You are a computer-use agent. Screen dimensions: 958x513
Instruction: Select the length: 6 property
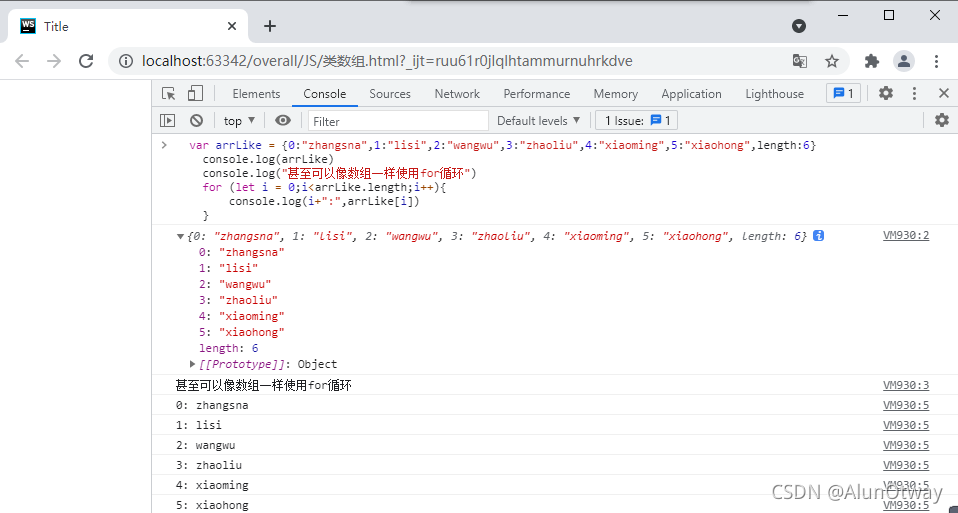229,348
